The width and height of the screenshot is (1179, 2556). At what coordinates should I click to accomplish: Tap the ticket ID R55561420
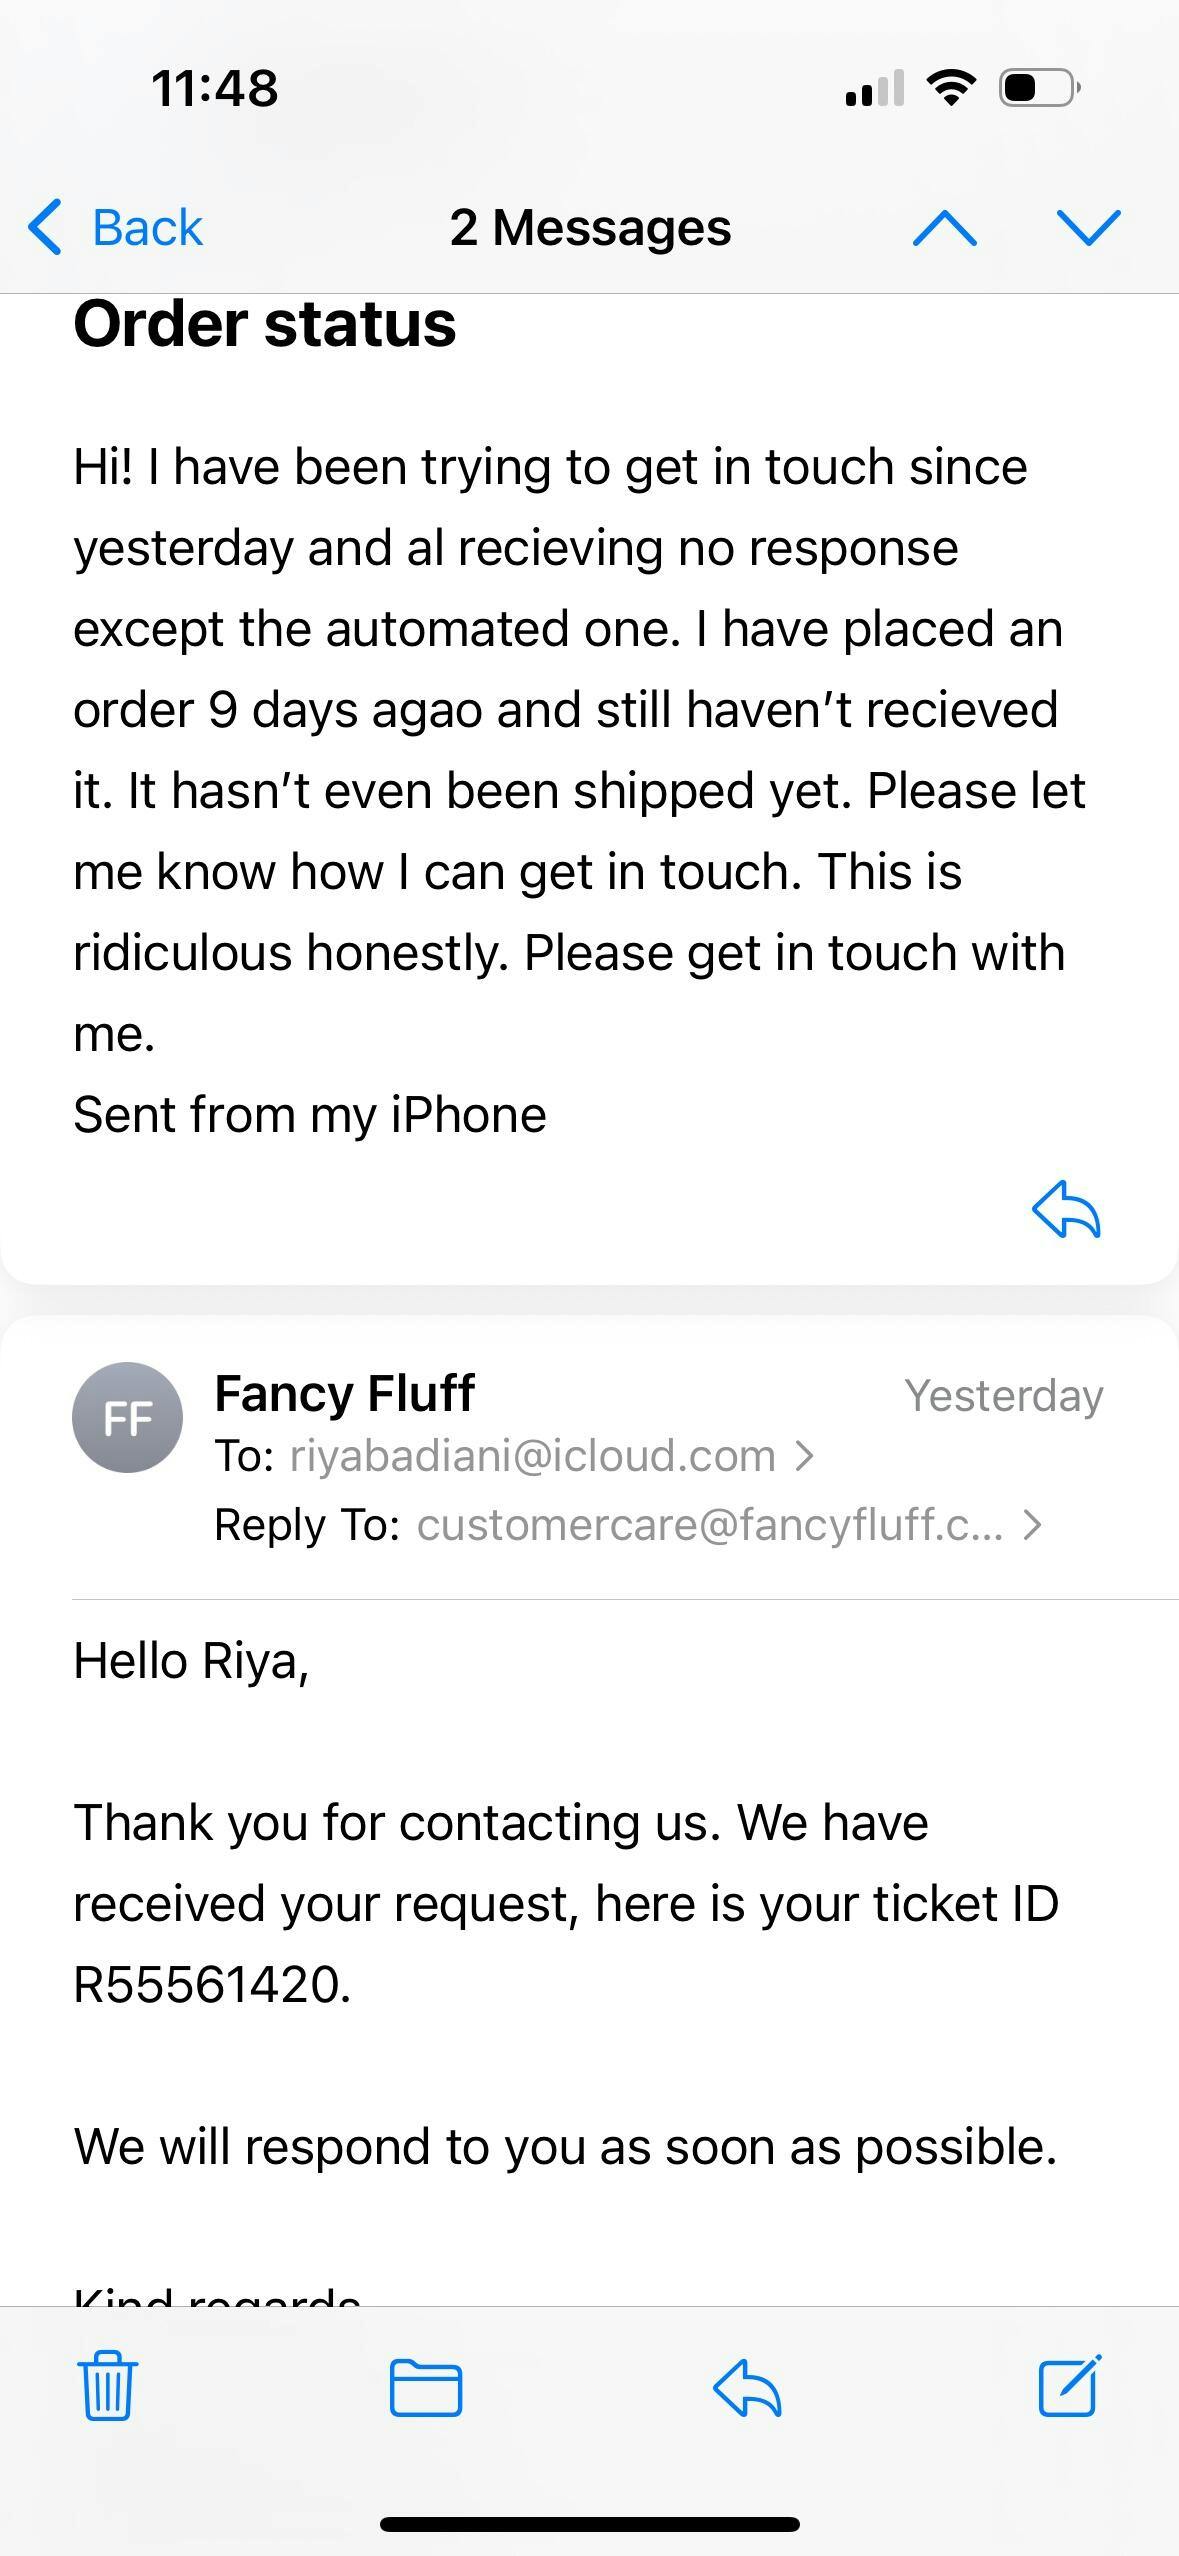point(211,1984)
